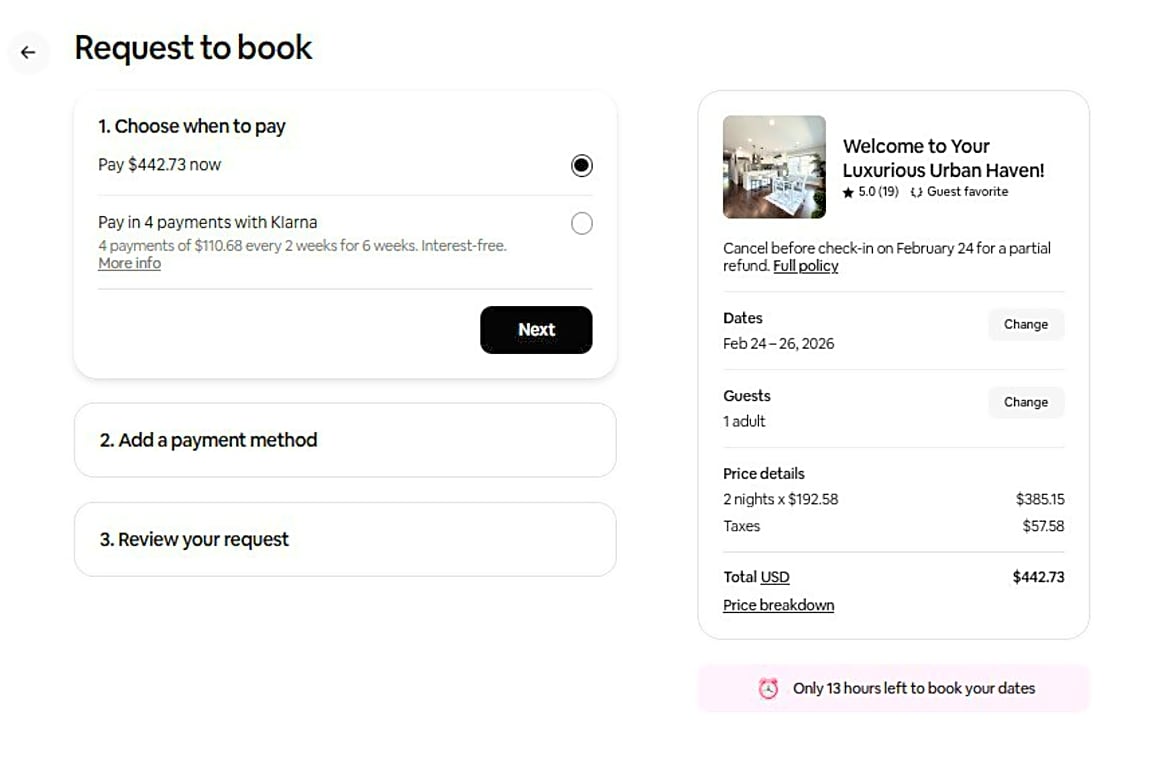The height and width of the screenshot is (762, 1152).
Task: View the Price breakdown link
Action: point(778,605)
